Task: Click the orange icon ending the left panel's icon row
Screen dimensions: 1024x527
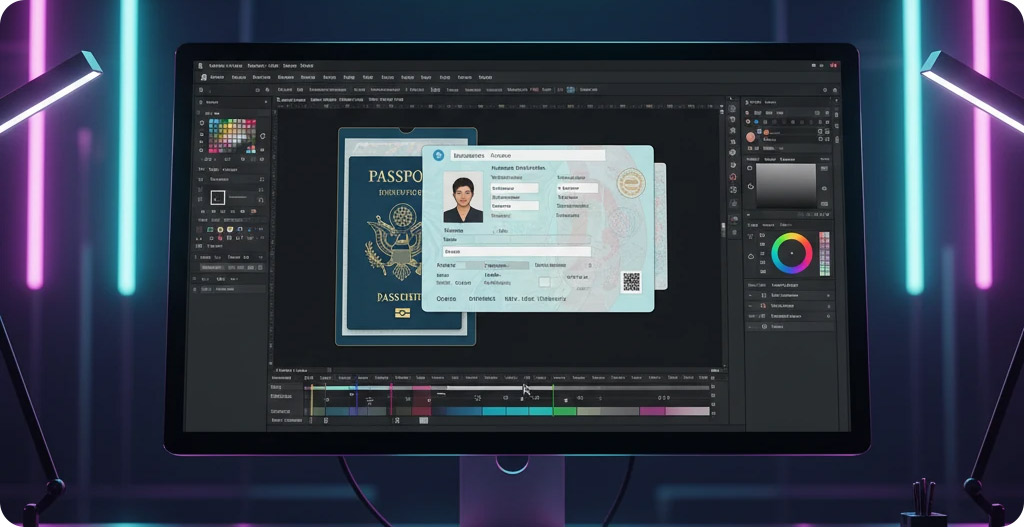Action: [253, 212]
